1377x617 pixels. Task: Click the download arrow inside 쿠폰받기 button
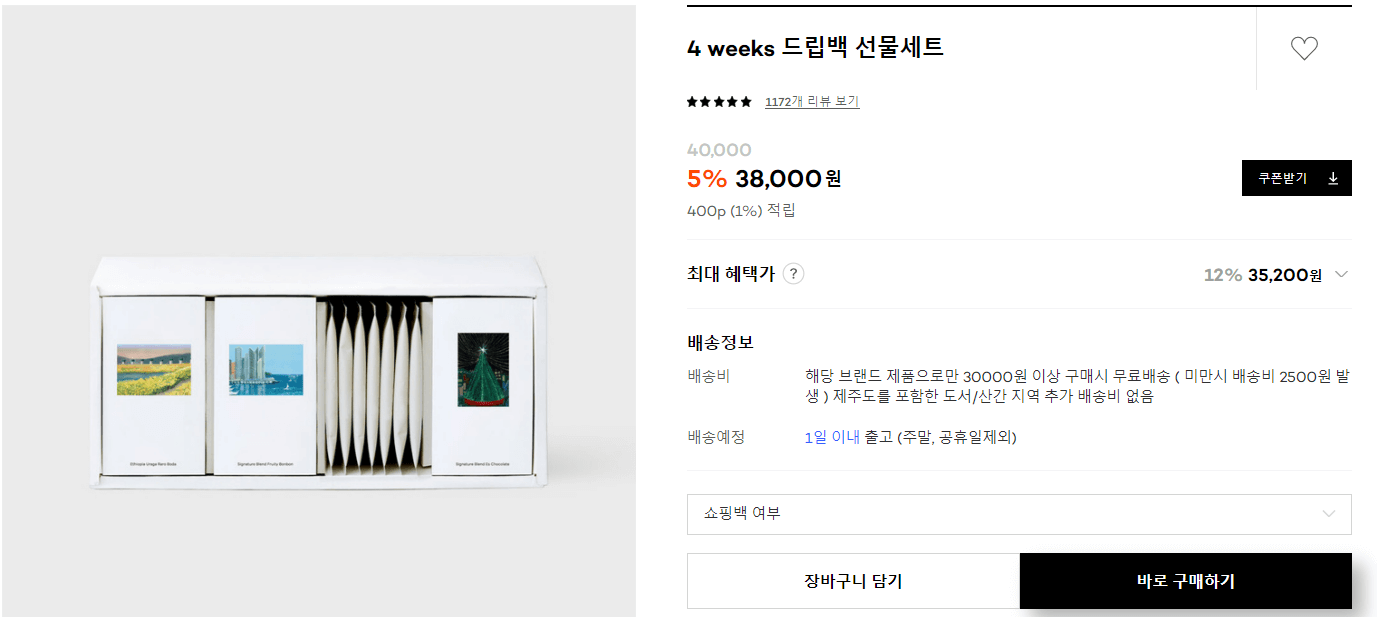1334,177
